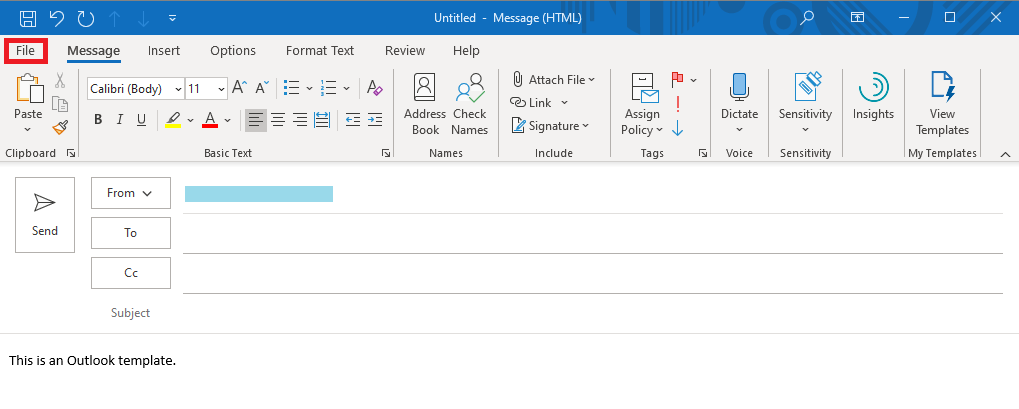Clear all formatting
The width and height of the screenshot is (1019, 409).
(374, 88)
